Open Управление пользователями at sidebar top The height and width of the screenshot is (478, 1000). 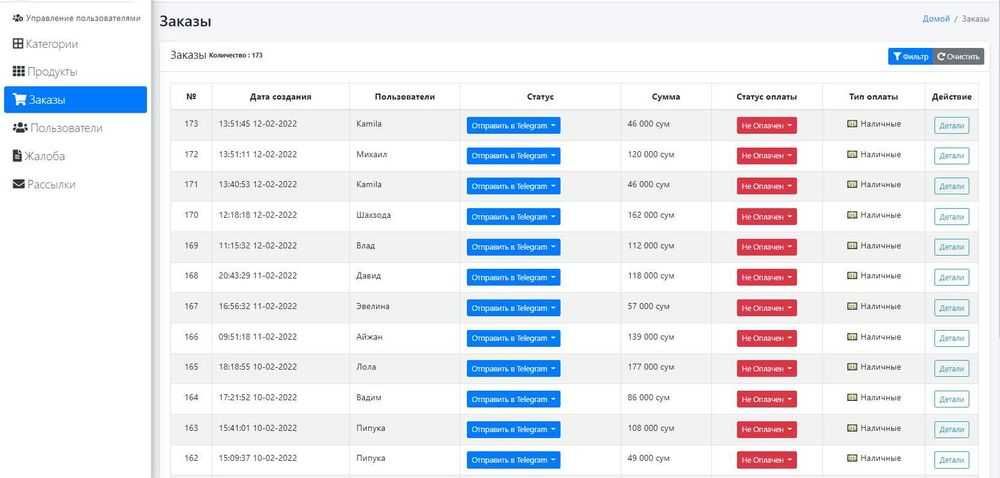click(x=77, y=18)
